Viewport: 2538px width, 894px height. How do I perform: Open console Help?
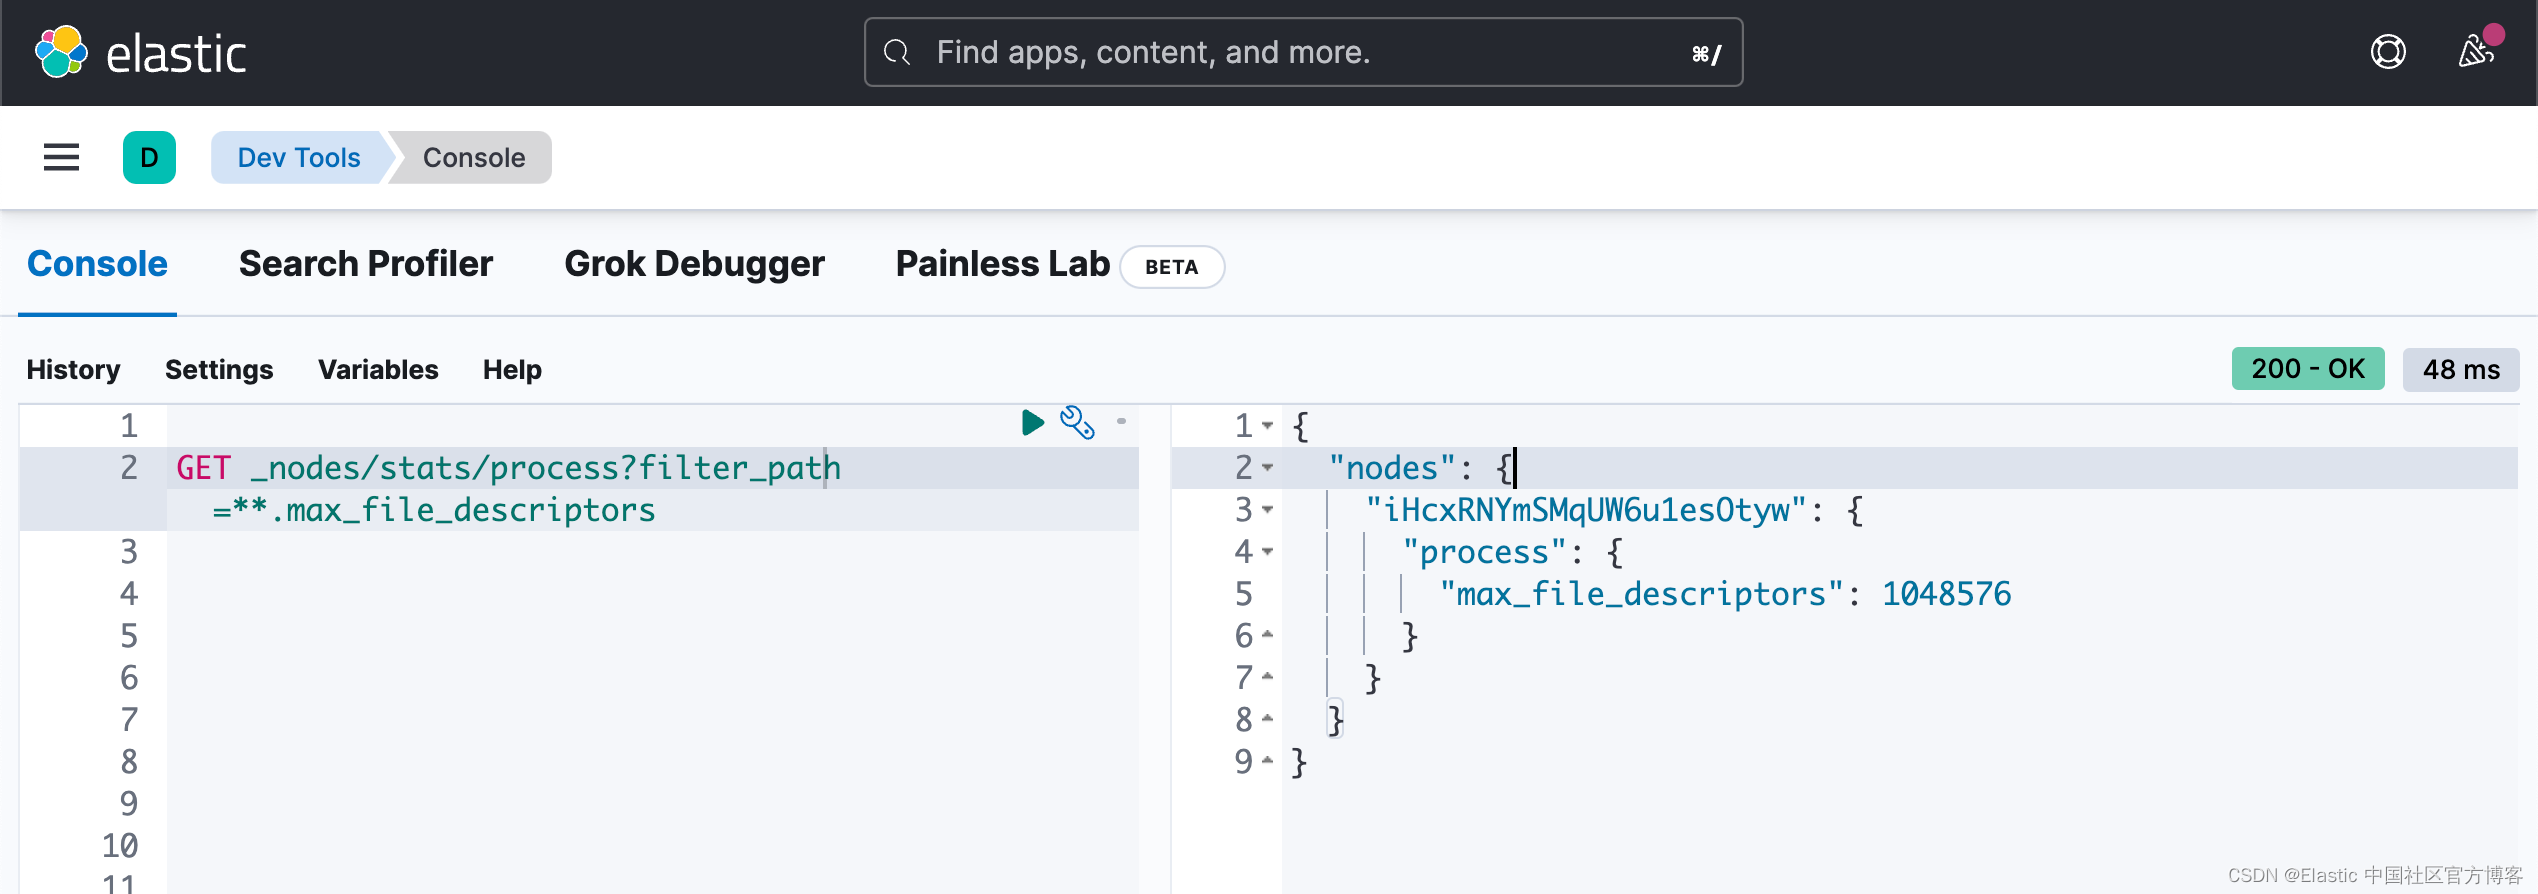coord(512,370)
